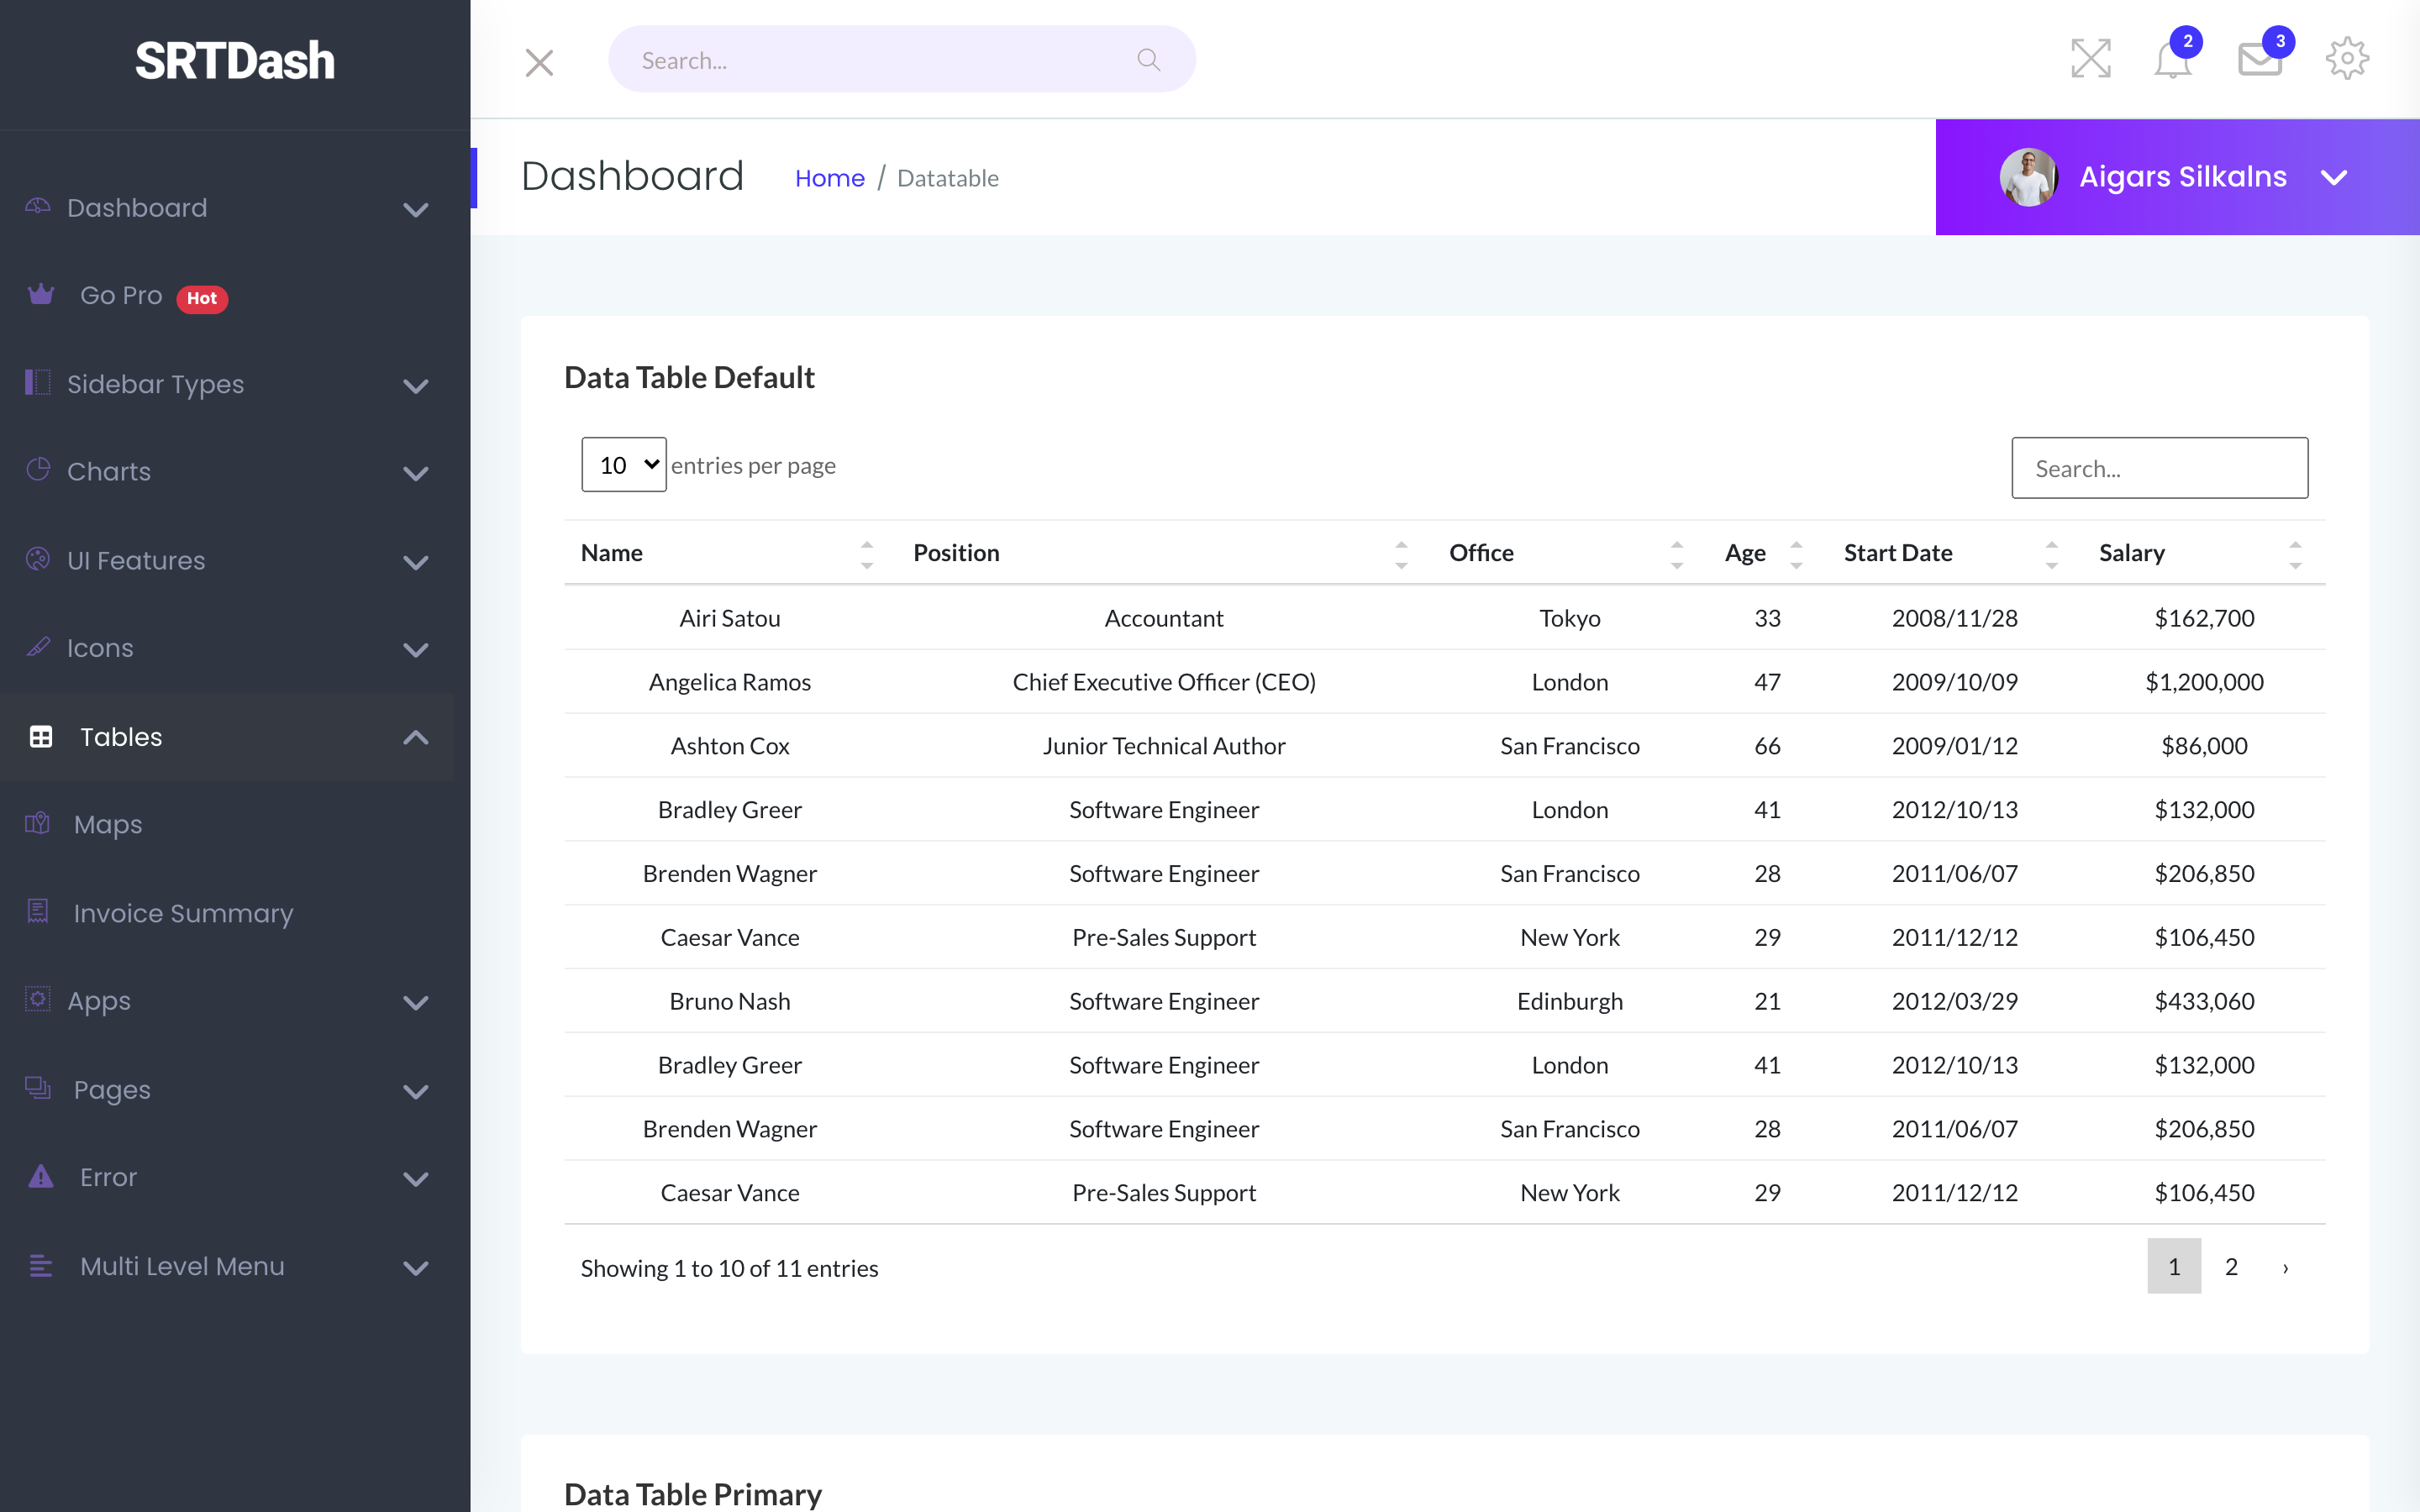Click the Error warning triangle icon
Image resolution: width=2420 pixels, height=1512 pixels.
41,1176
